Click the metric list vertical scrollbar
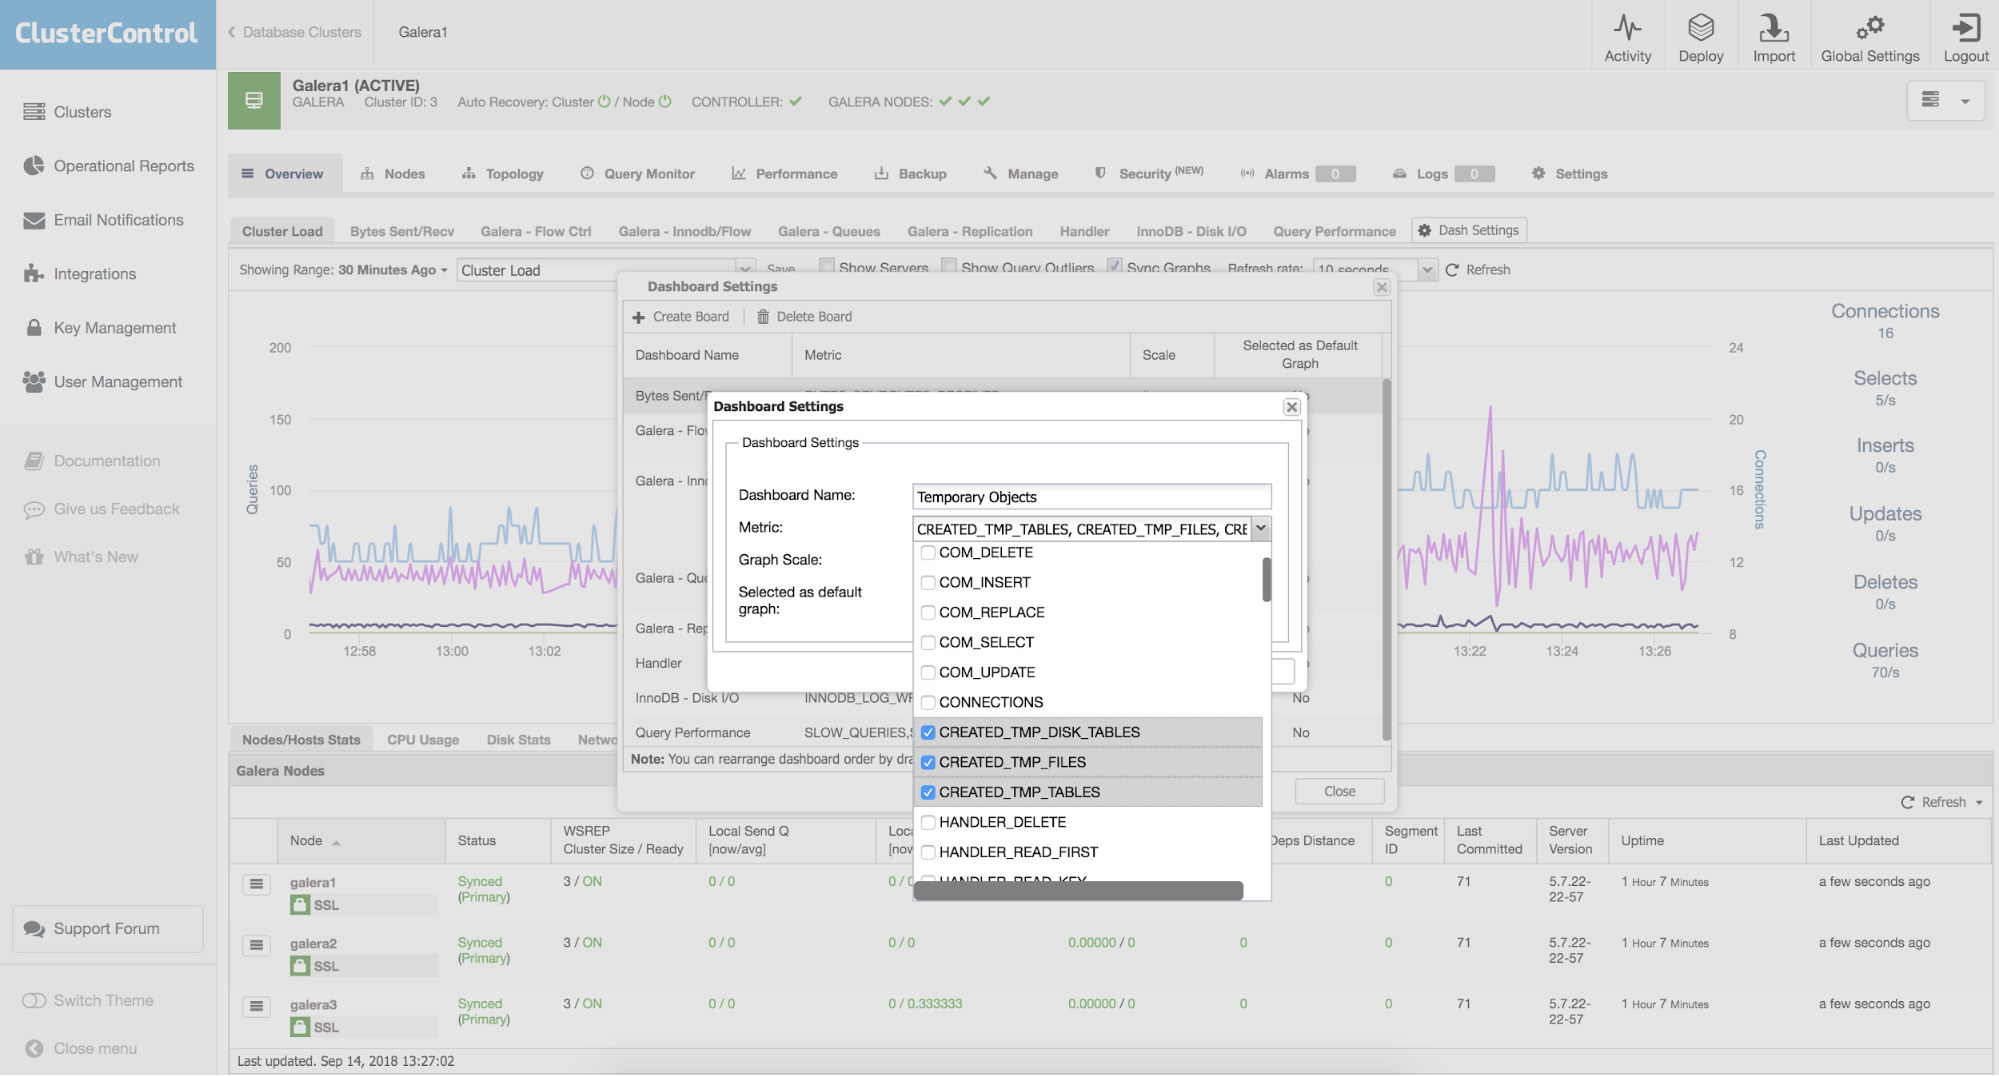This screenshot has height=1076, width=1999. pyautogui.click(x=1266, y=580)
